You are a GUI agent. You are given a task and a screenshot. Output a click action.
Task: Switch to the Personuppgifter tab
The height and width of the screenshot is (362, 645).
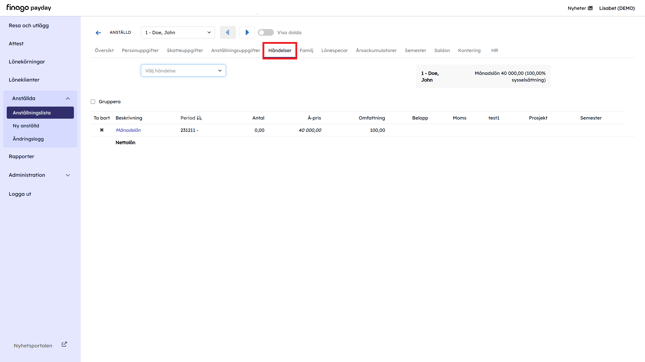140,51
